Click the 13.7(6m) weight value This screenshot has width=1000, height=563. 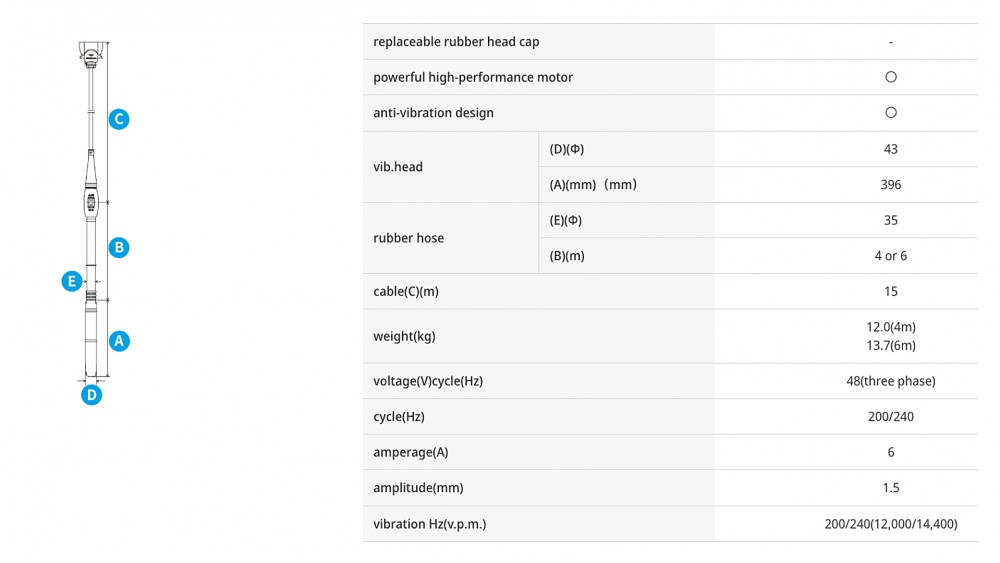pos(891,346)
